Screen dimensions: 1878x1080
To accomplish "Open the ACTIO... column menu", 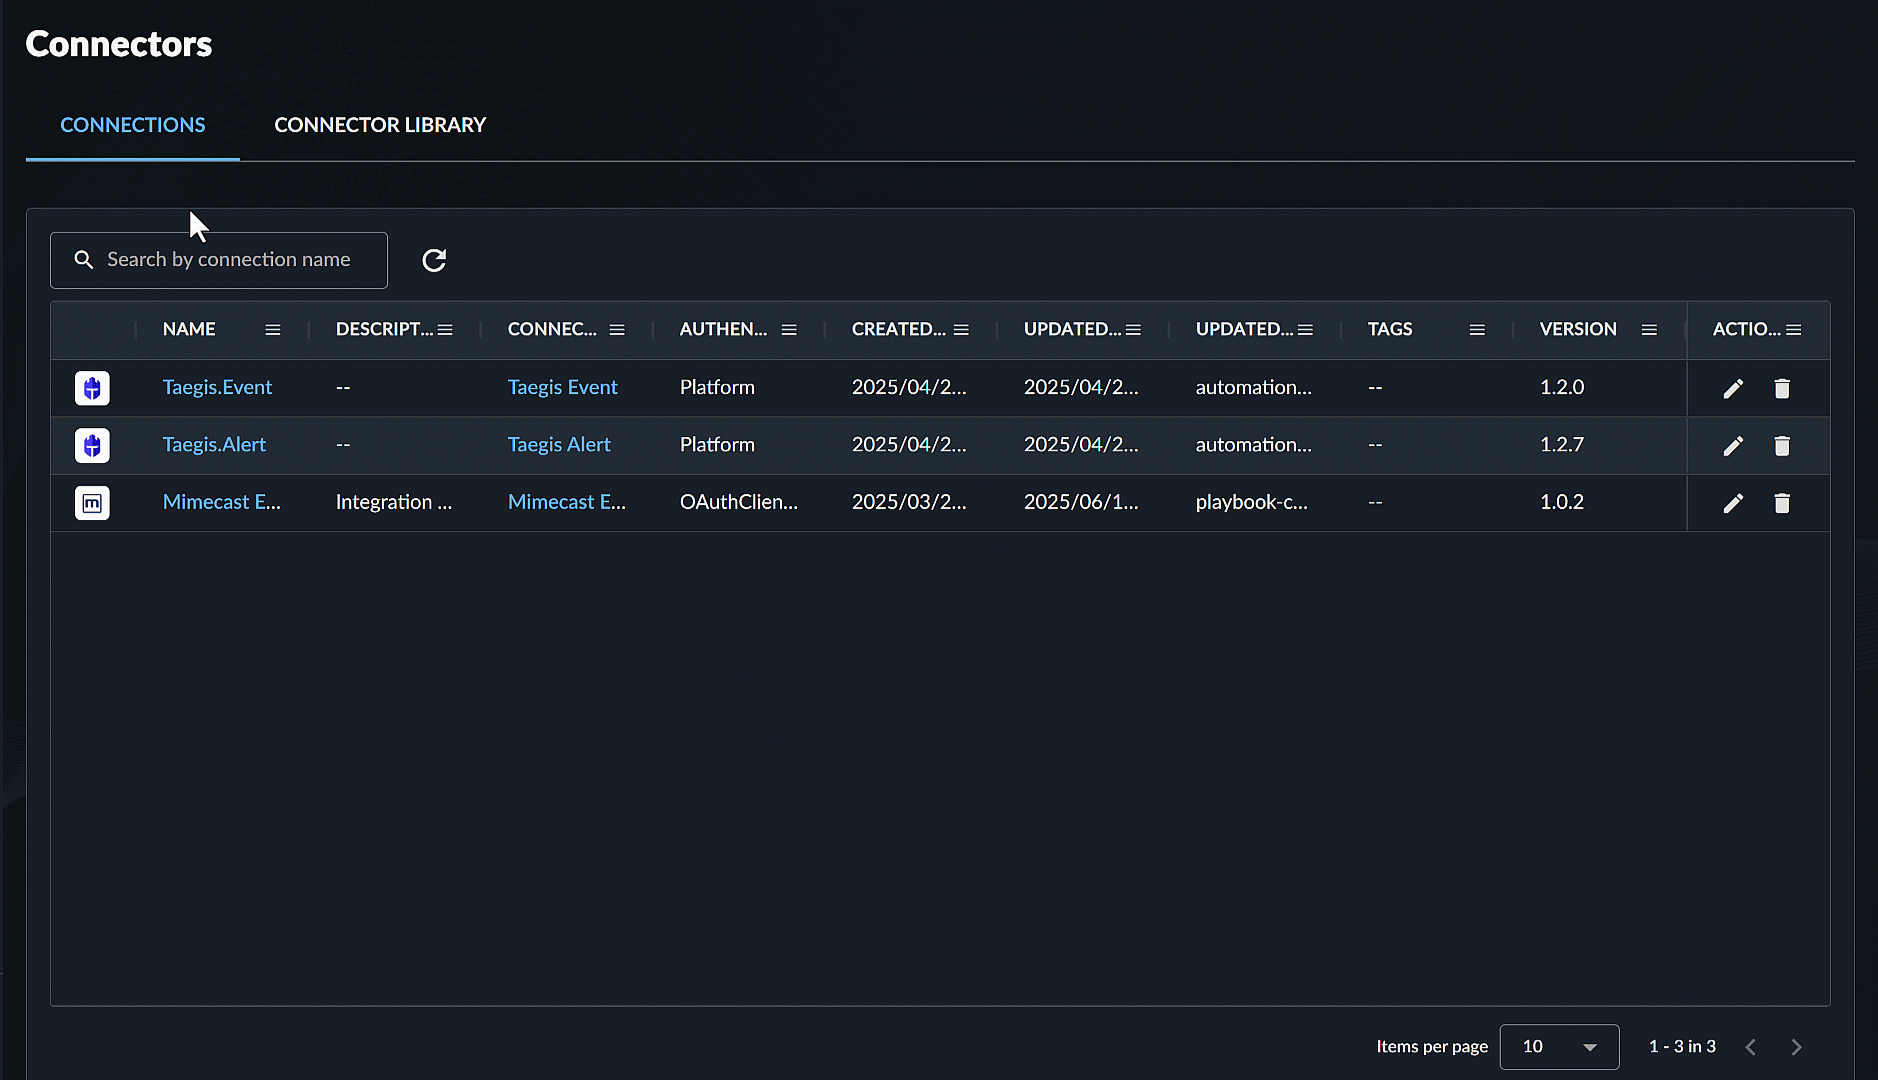I will pos(1794,330).
